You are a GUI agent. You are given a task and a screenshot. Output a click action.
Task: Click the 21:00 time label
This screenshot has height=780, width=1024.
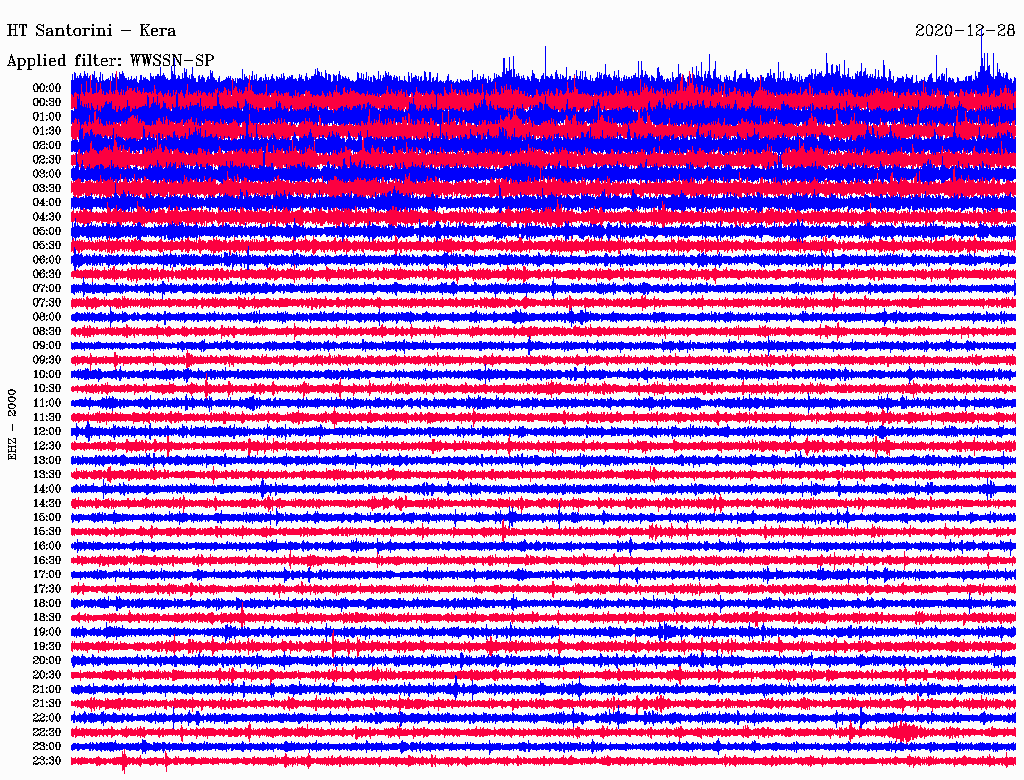[47, 690]
